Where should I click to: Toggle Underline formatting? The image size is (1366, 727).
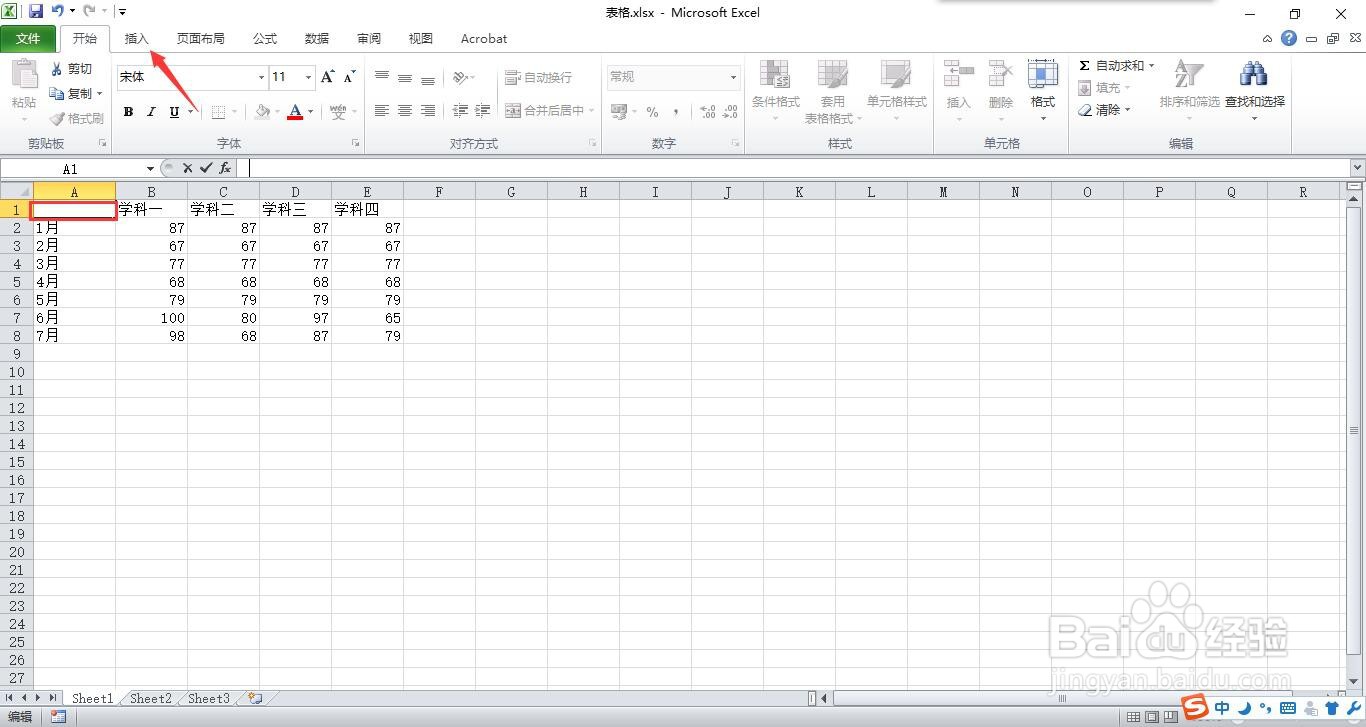coord(174,112)
